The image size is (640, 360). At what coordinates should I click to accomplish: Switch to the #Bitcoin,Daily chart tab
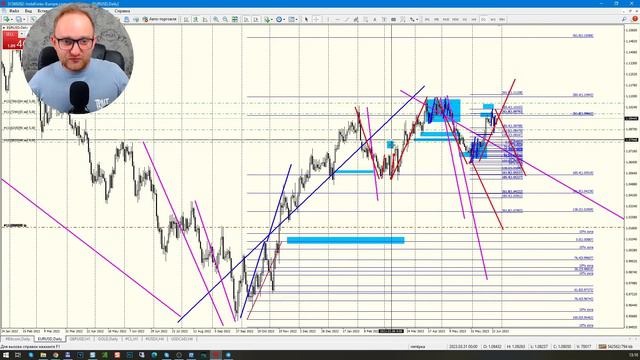(18, 339)
